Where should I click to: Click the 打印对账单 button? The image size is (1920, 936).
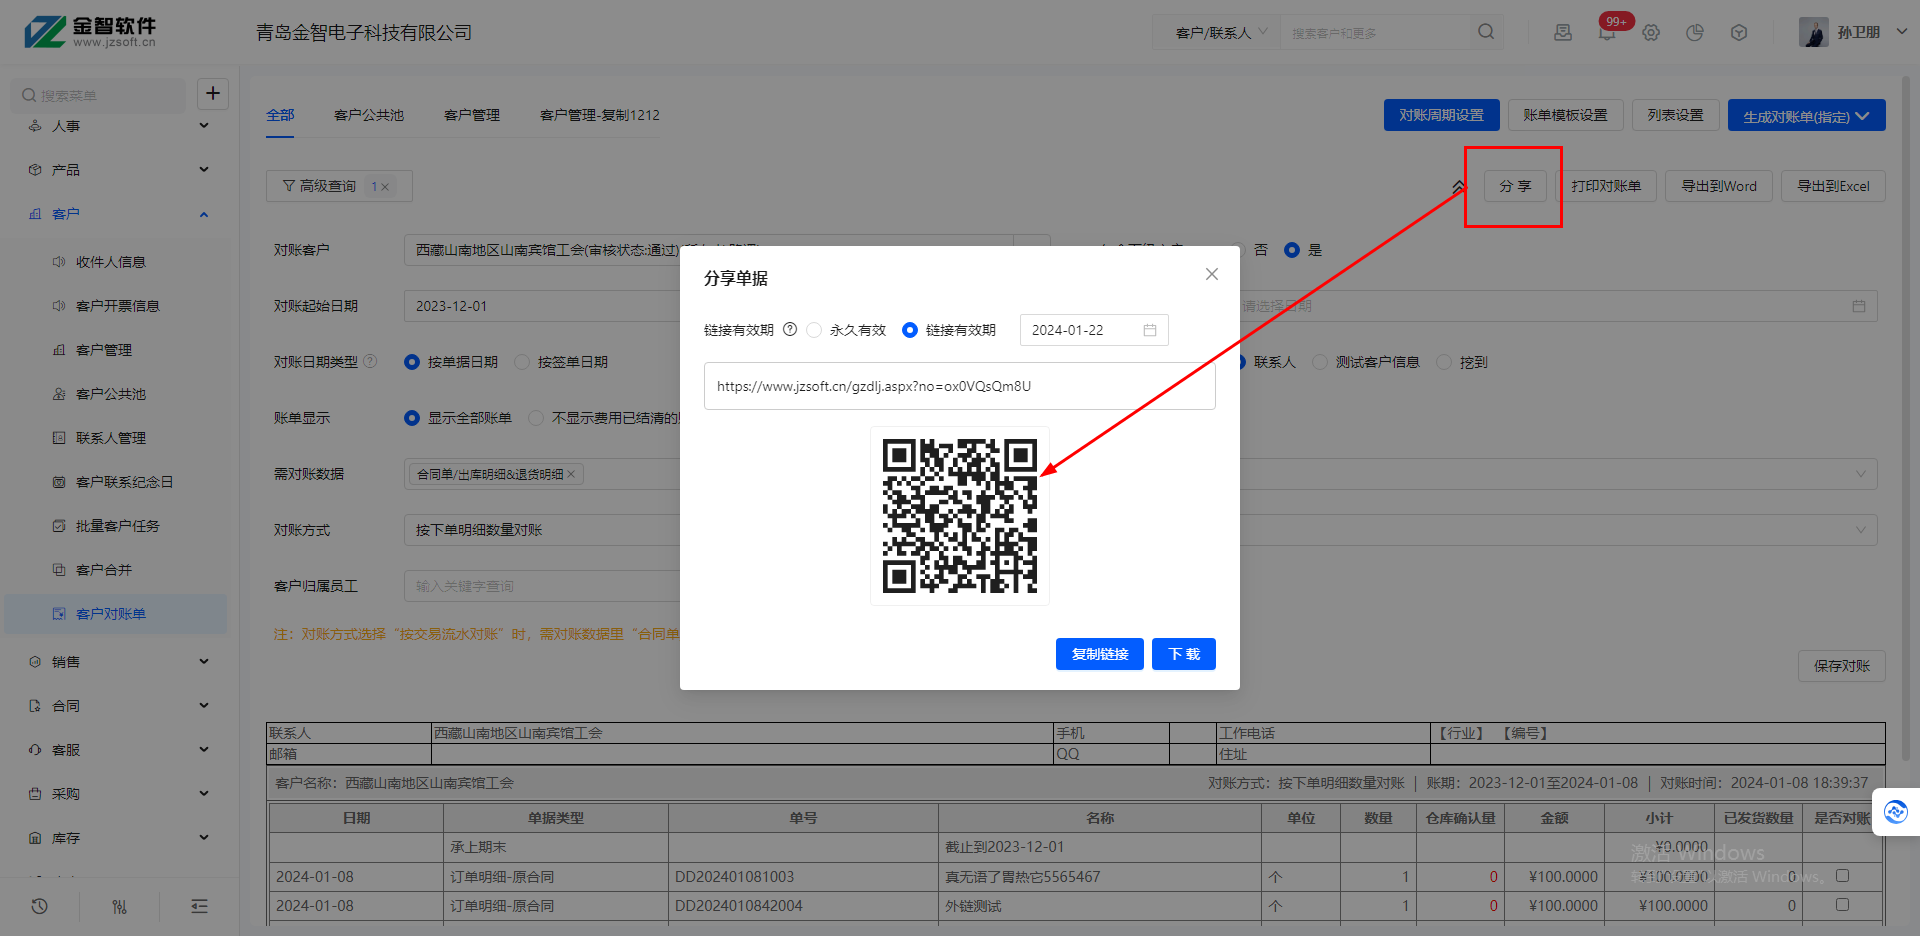(x=1606, y=186)
